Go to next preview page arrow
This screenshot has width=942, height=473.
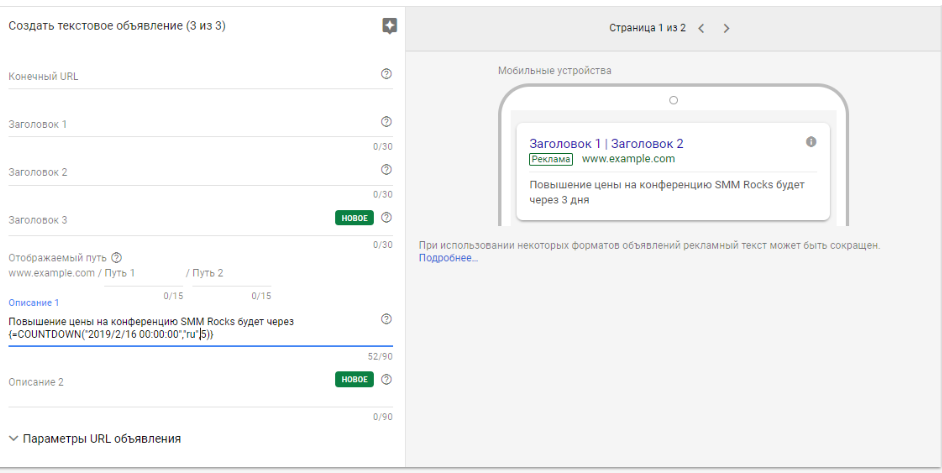(x=726, y=28)
